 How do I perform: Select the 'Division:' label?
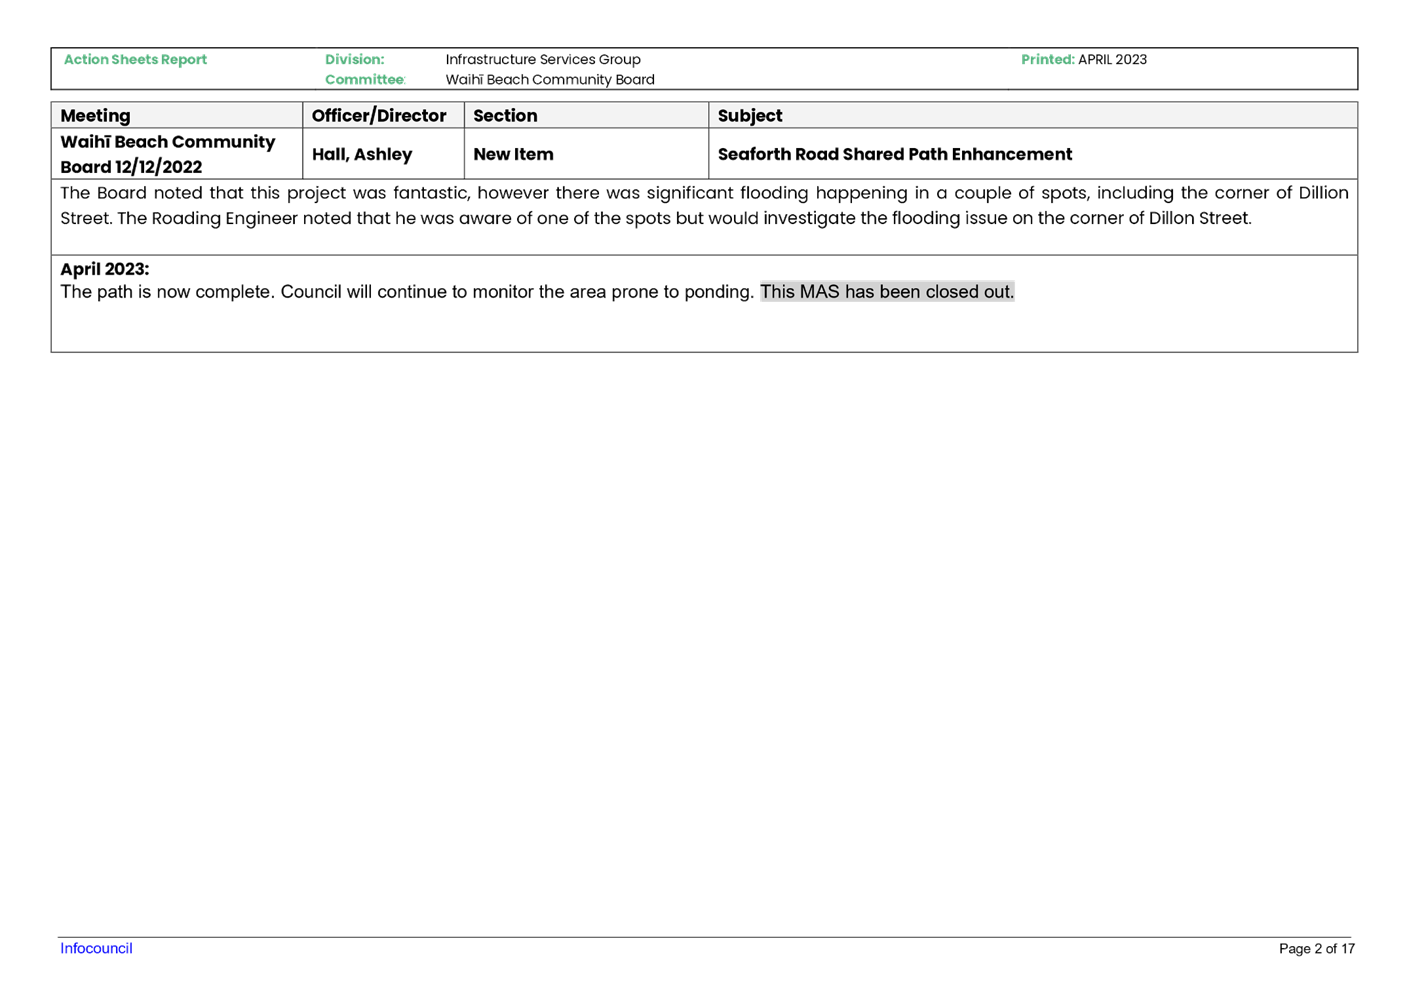[354, 60]
